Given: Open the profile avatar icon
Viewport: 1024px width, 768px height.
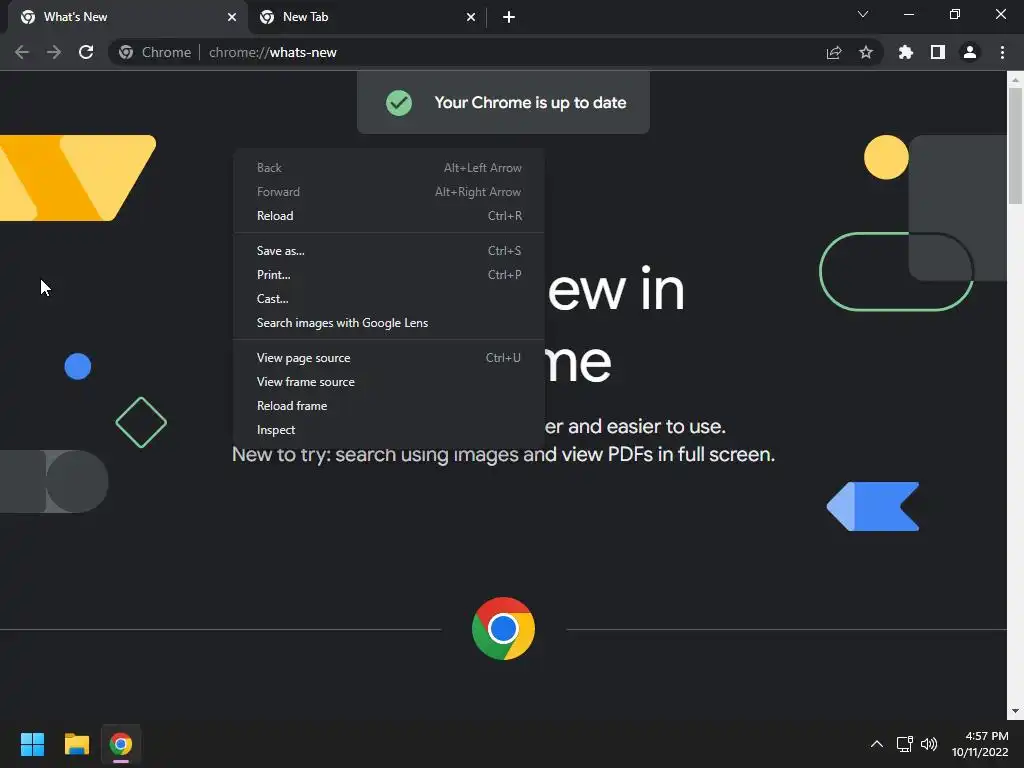Looking at the screenshot, I should pyautogui.click(x=970, y=52).
